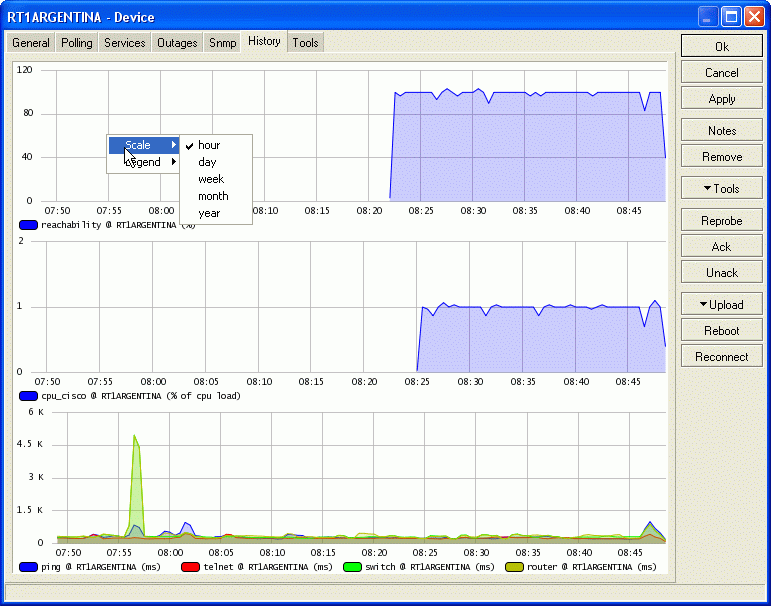Choose year scale in the submenu
Image resolution: width=771 pixels, height=606 pixels.
tap(216, 213)
